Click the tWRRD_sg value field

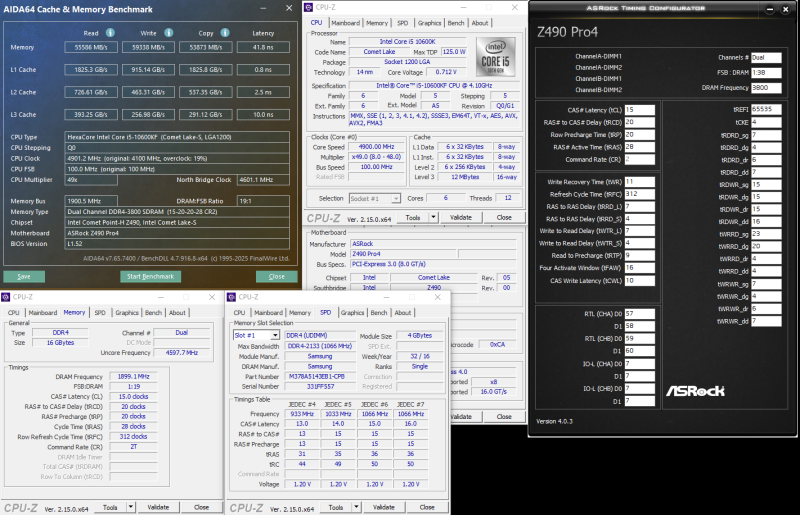[x=766, y=234]
